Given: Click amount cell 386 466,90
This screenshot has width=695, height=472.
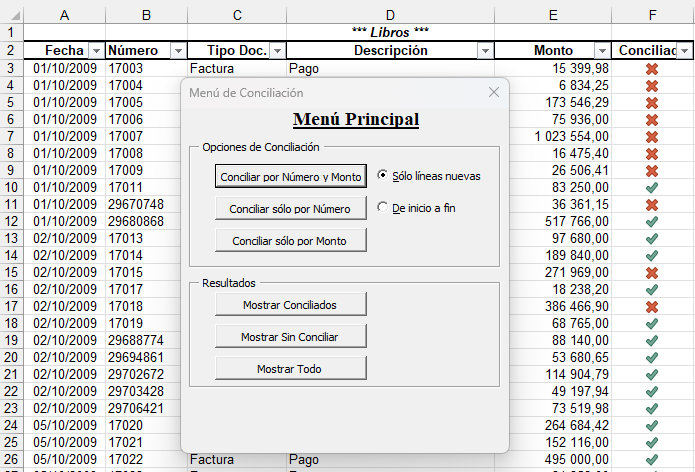Looking at the screenshot, I should point(560,306).
